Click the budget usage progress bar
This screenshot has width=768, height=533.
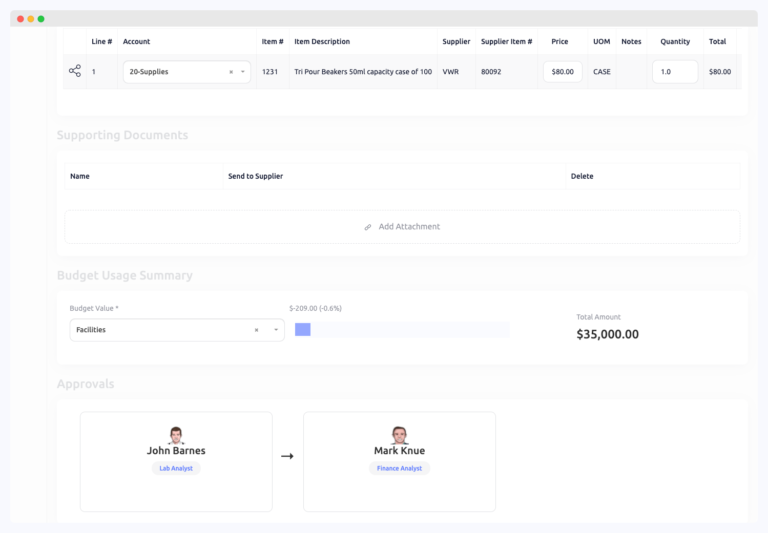[x=402, y=330]
